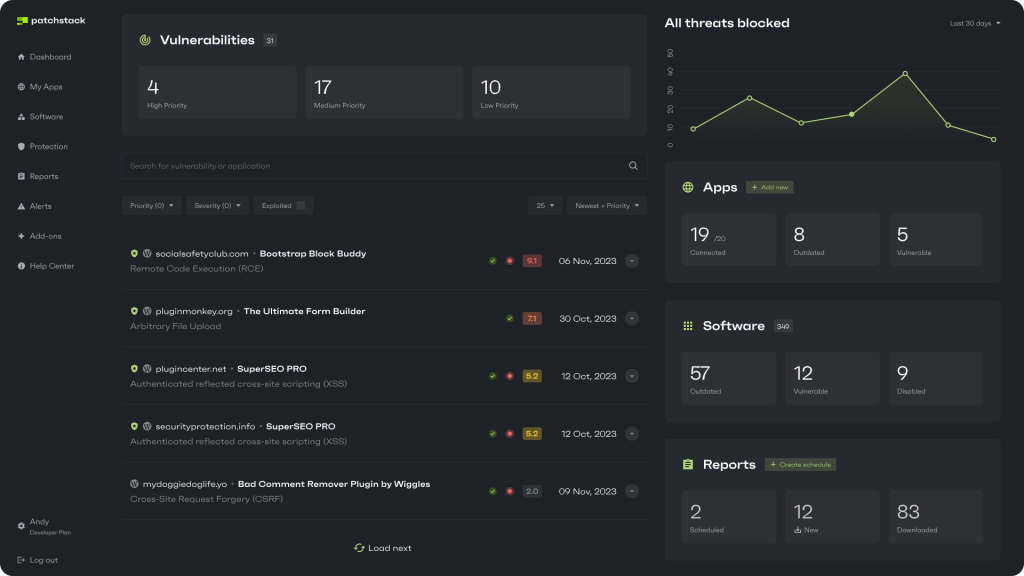Expand the Ultimate Form Builder row
The image size is (1024, 576).
coord(631,319)
